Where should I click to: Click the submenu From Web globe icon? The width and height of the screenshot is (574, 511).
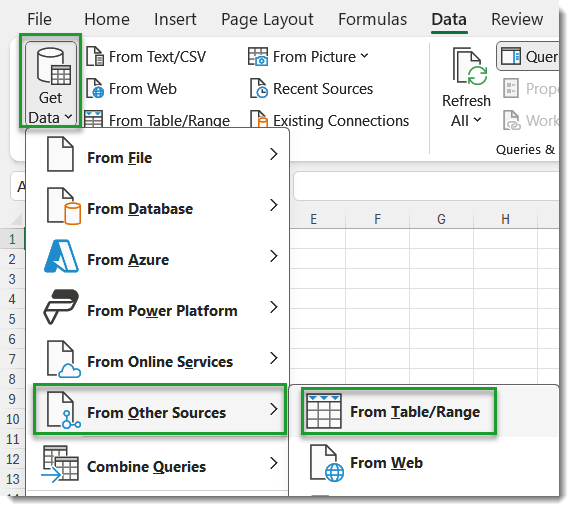(327, 463)
